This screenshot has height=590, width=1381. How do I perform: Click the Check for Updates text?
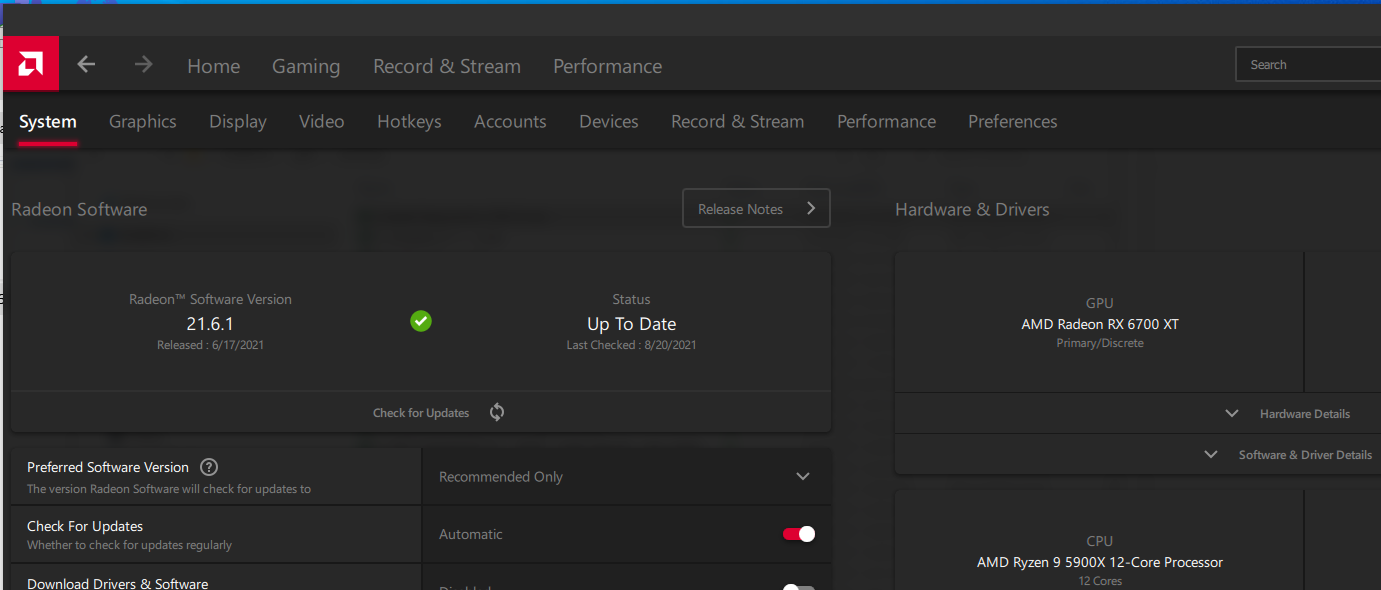pos(421,413)
